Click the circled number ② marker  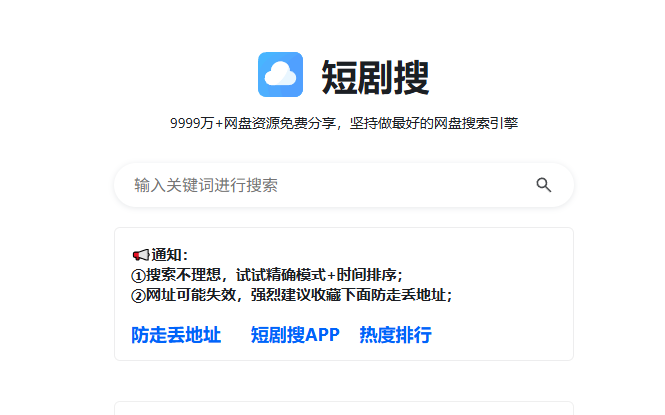coord(138,295)
